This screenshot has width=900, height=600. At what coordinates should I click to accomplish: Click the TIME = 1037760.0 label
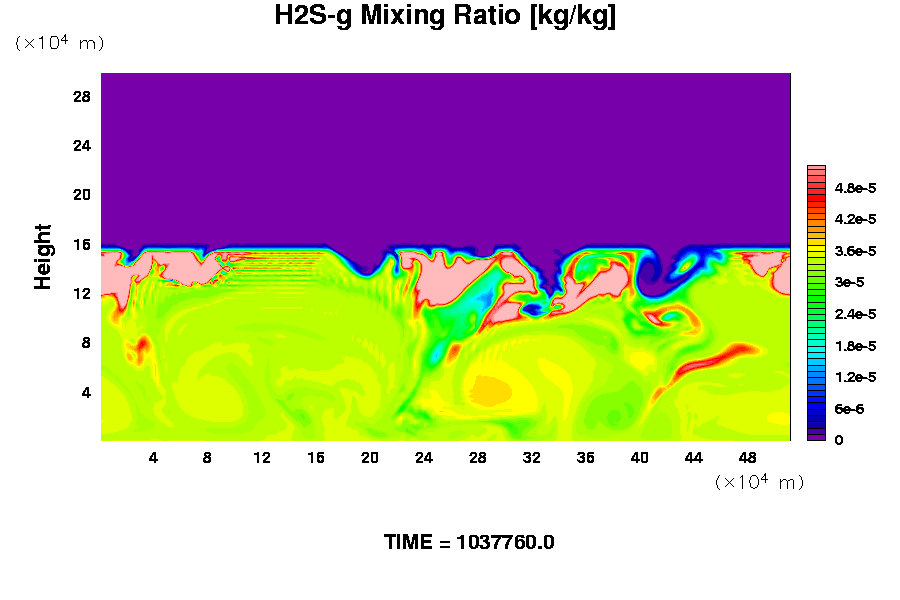point(469,543)
